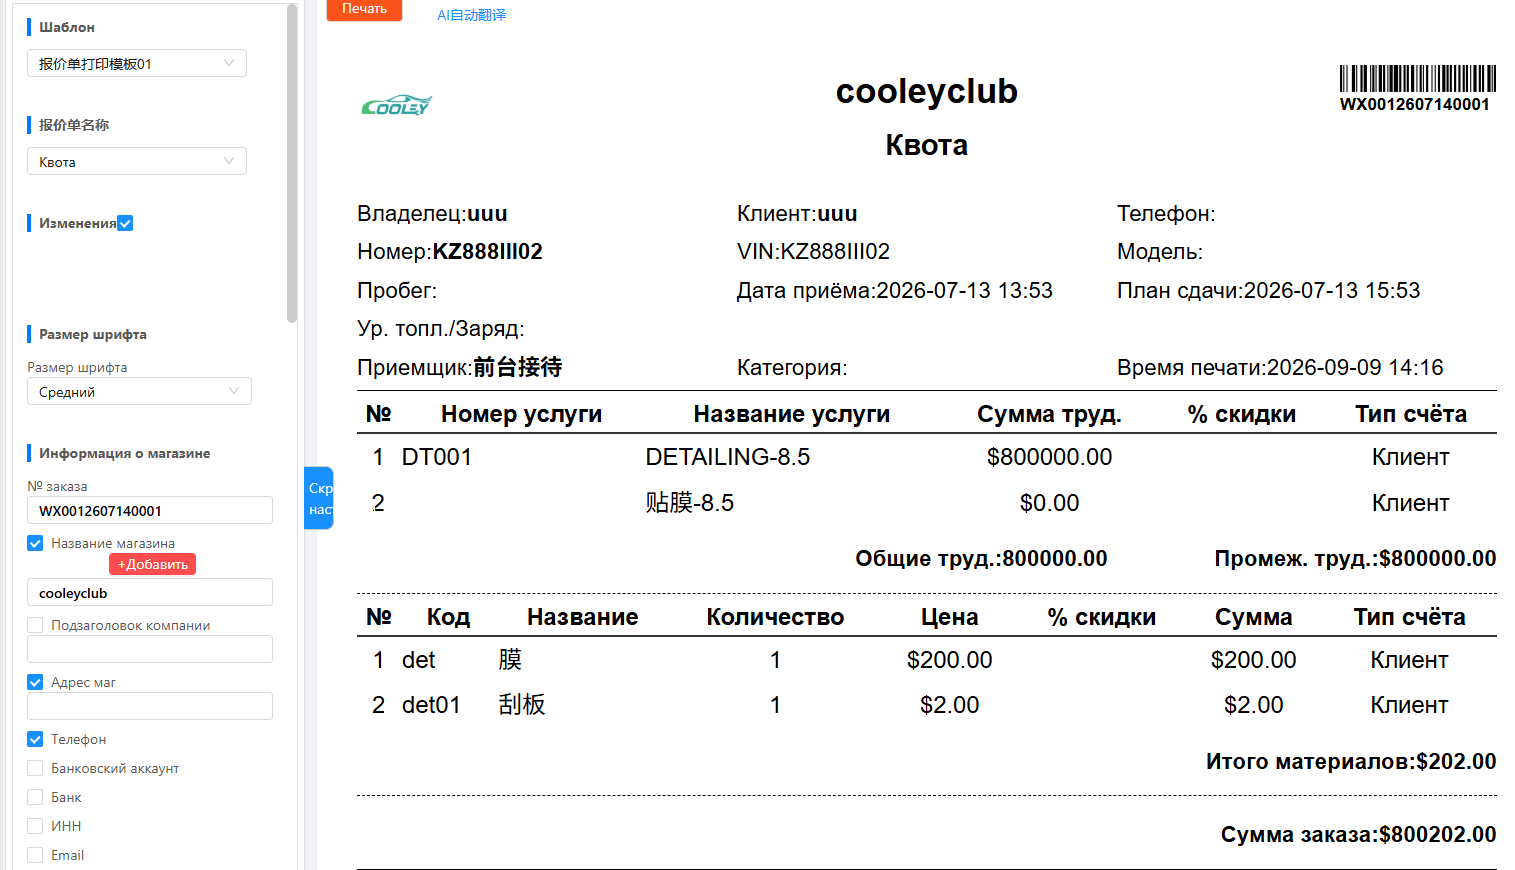Focus the empty Подзаголовок компании field

tap(150, 649)
